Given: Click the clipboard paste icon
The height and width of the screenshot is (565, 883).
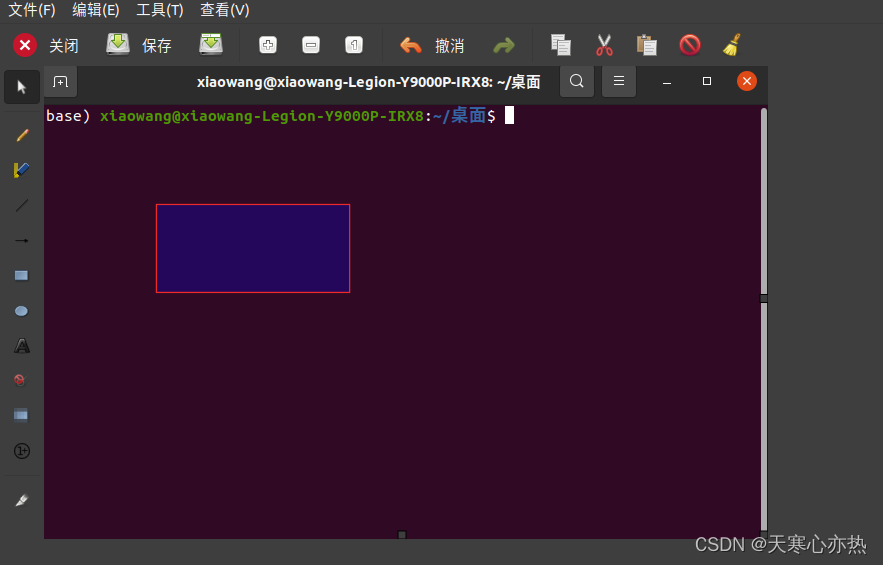Looking at the screenshot, I should (x=647, y=45).
